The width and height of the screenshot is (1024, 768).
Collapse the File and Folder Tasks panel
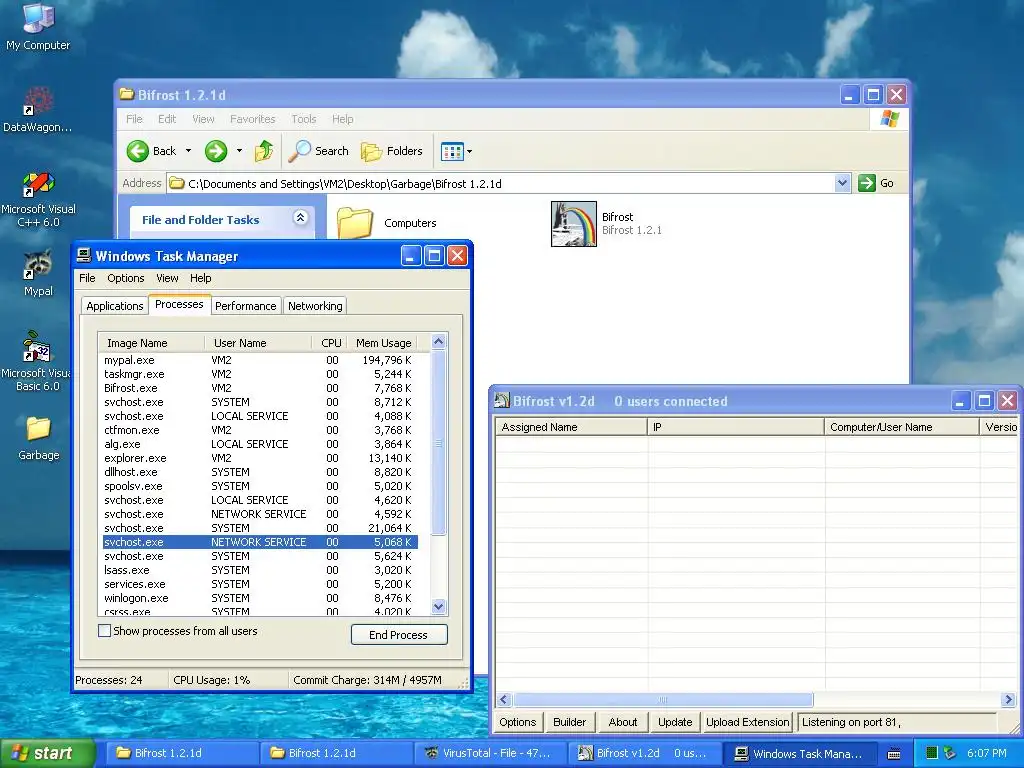[300, 218]
